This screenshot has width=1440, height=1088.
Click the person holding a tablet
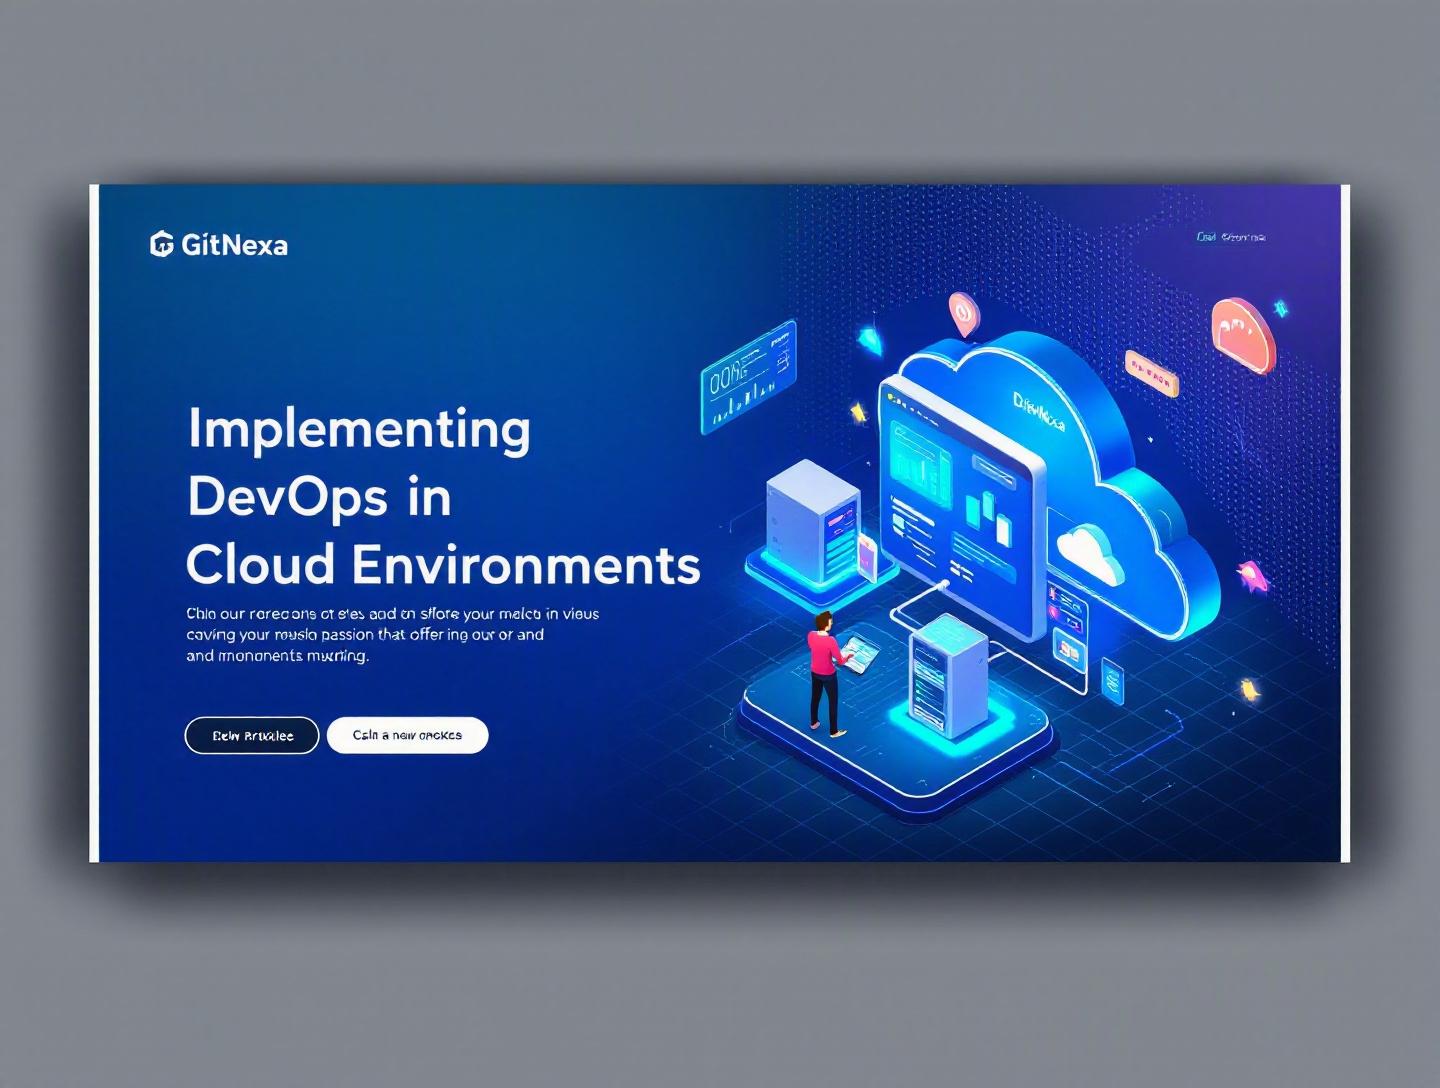(826, 673)
